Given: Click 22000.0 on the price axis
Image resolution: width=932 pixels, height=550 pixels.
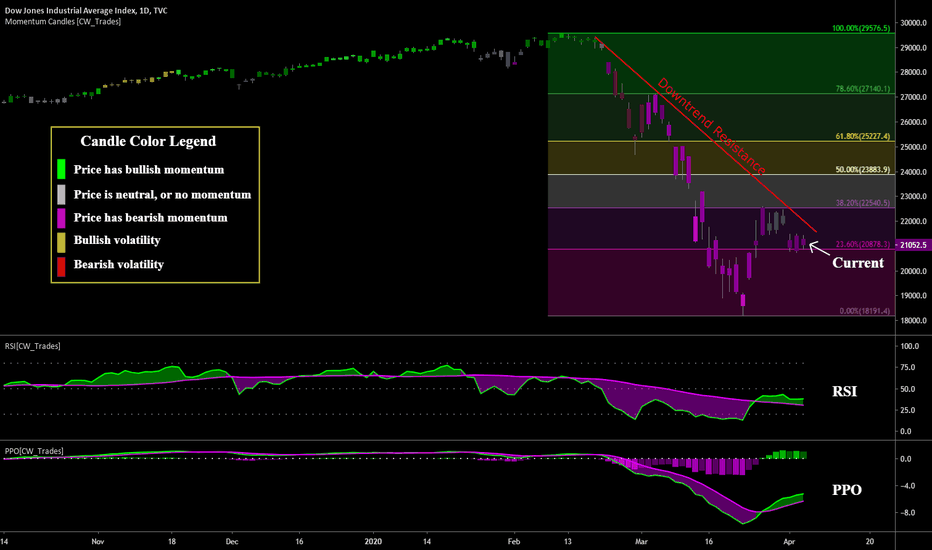Looking at the screenshot, I should (914, 221).
